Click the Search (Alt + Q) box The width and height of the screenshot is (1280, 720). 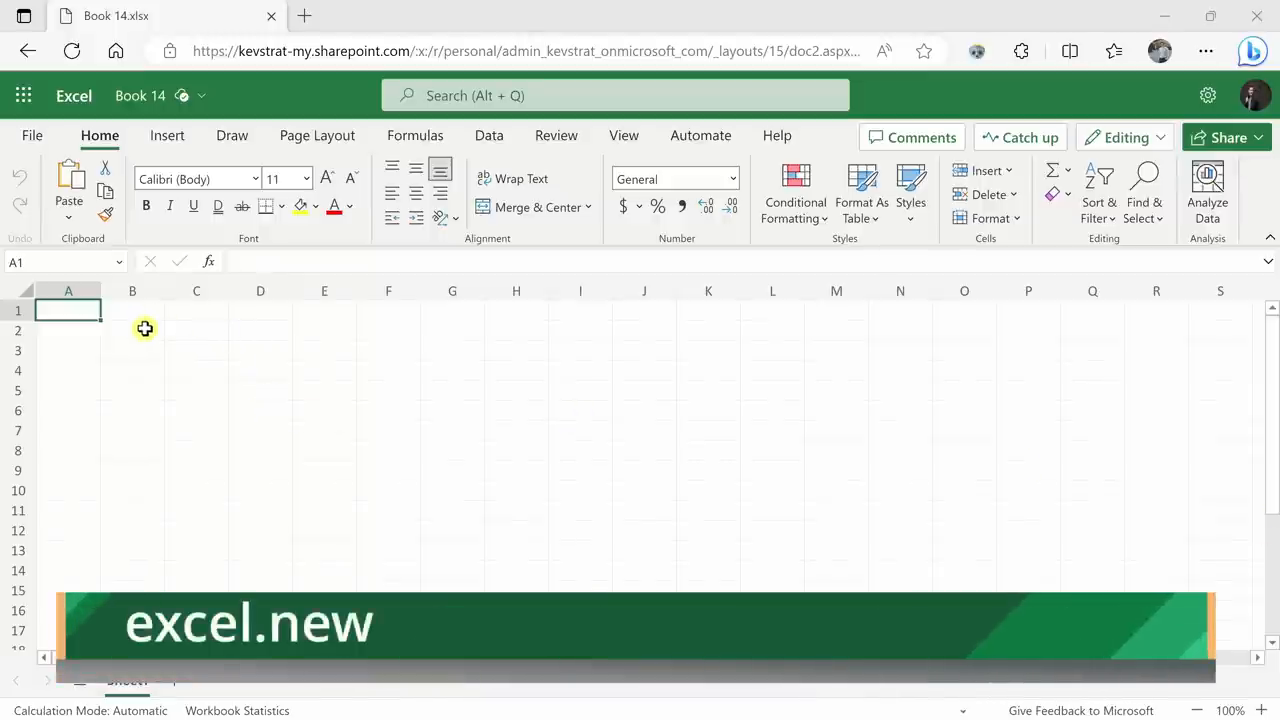point(615,95)
